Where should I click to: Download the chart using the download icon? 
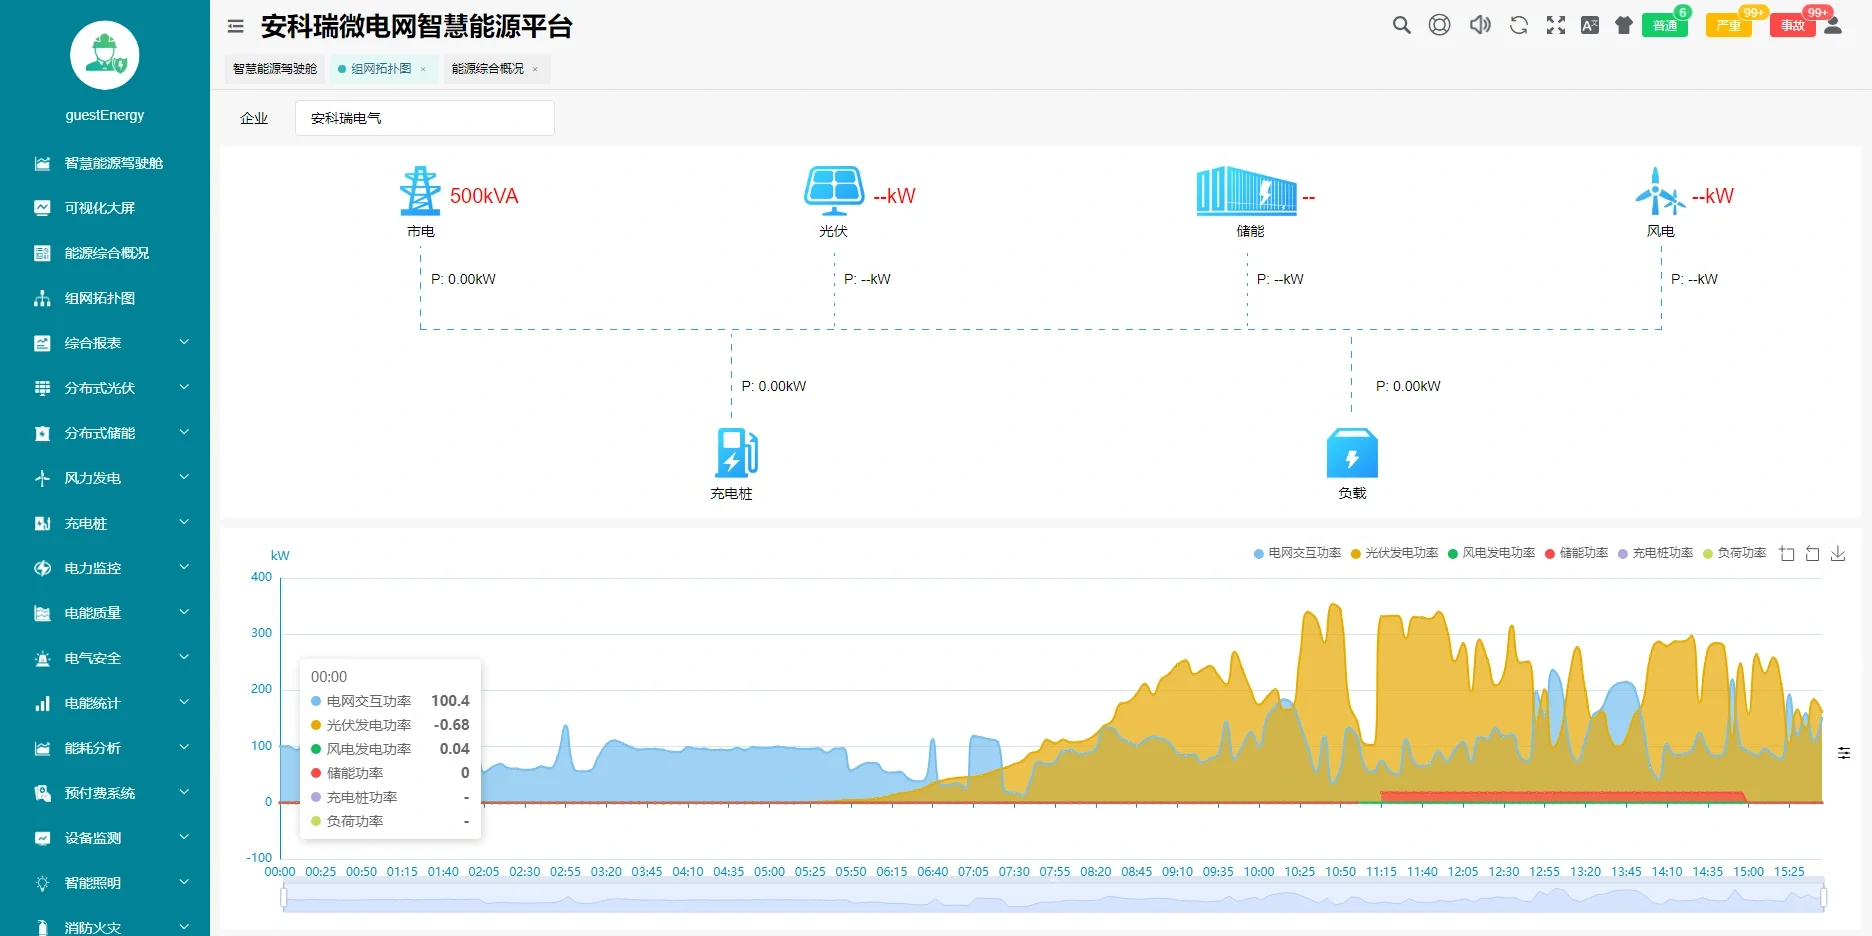[1838, 553]
